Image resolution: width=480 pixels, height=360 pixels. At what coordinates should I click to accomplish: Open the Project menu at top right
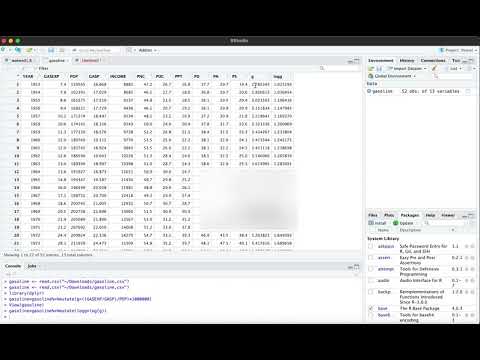click(x=458, y=50)
